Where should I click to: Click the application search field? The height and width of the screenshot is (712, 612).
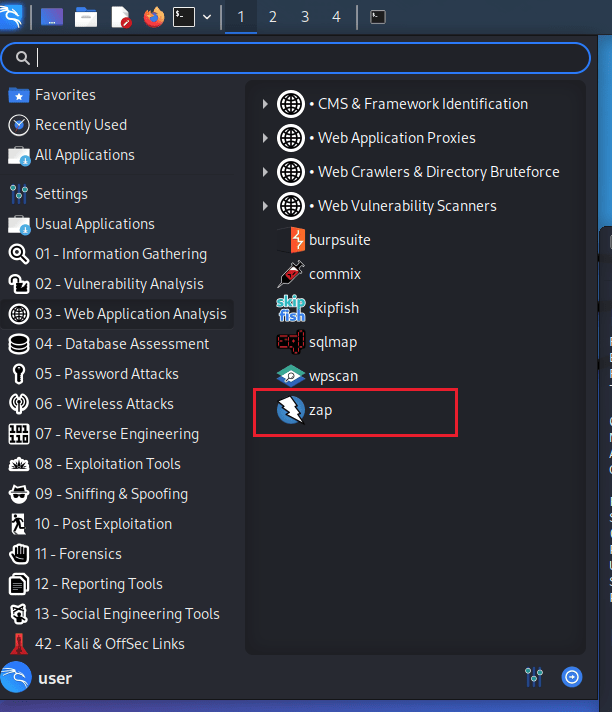click(300, 58)
